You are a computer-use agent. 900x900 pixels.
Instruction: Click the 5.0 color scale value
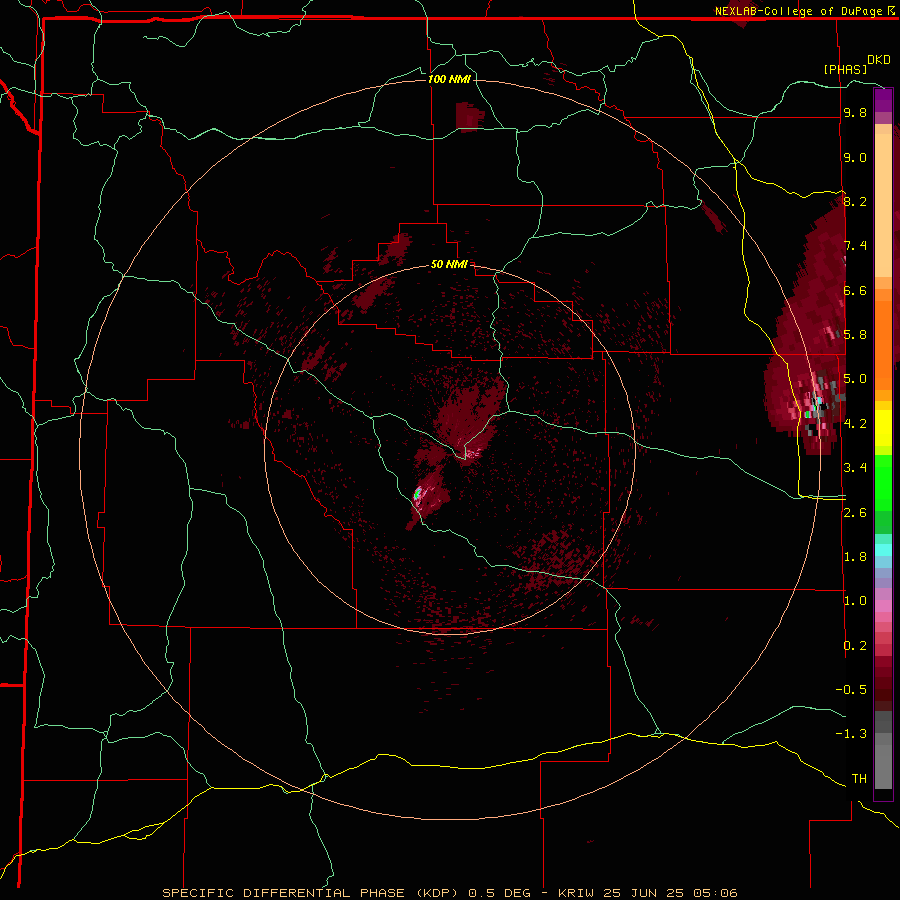tap(855, 379)
